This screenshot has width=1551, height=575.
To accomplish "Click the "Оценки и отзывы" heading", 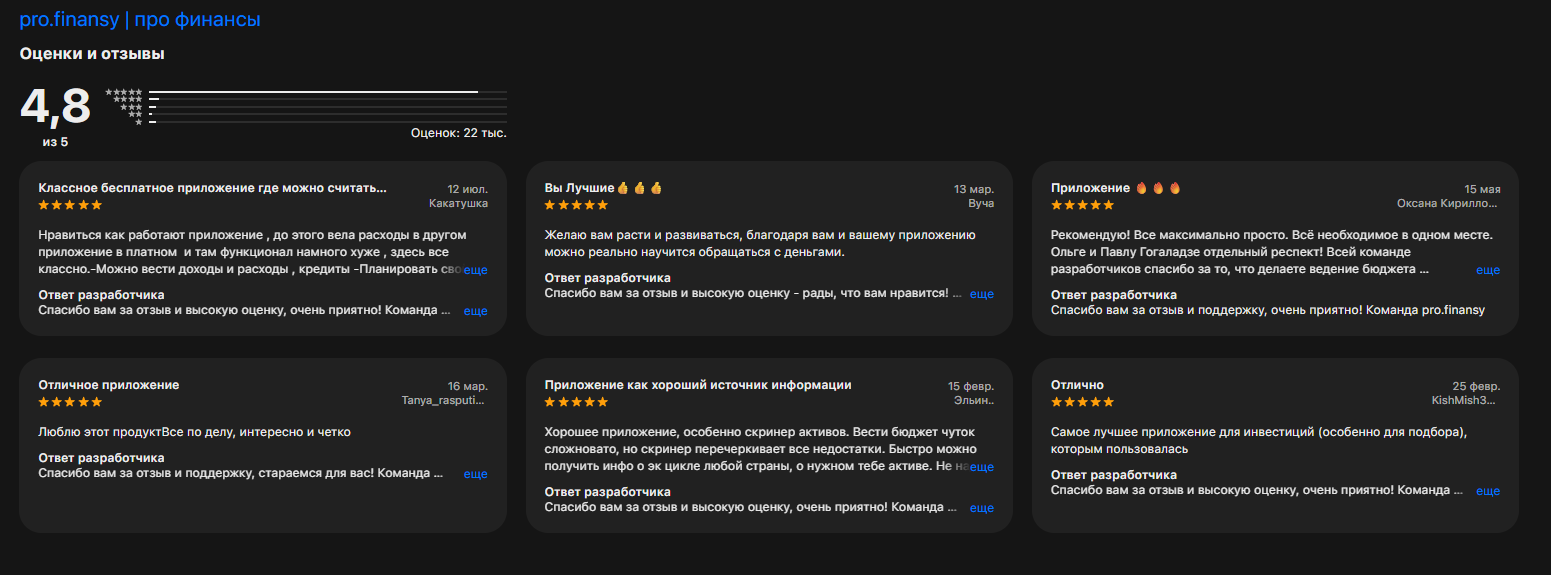I will (92, 54).
